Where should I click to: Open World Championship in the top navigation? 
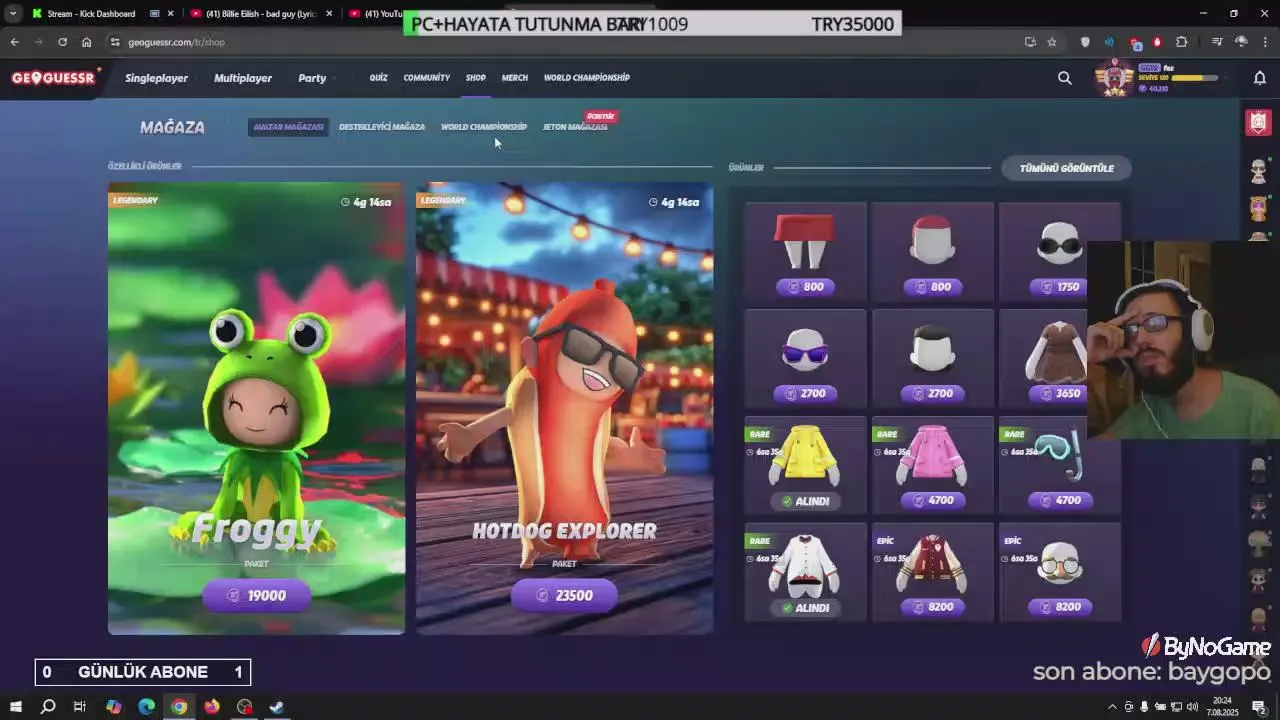pyautogui.click(x=587, y=78)
